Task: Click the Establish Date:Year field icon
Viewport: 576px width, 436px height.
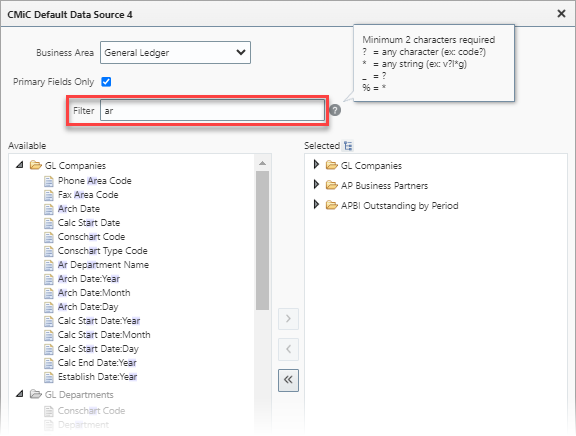Action: (x=48, y=377)
